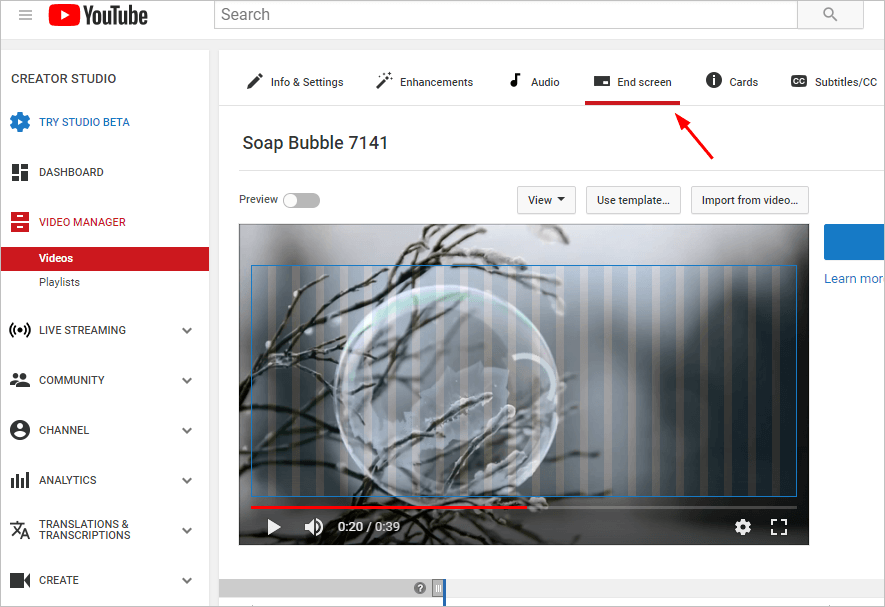The width and height of the screenshot is (885, 607).
Task: Switch to the Audio tab
Action: pyautogui.click(x=545, y=82)
